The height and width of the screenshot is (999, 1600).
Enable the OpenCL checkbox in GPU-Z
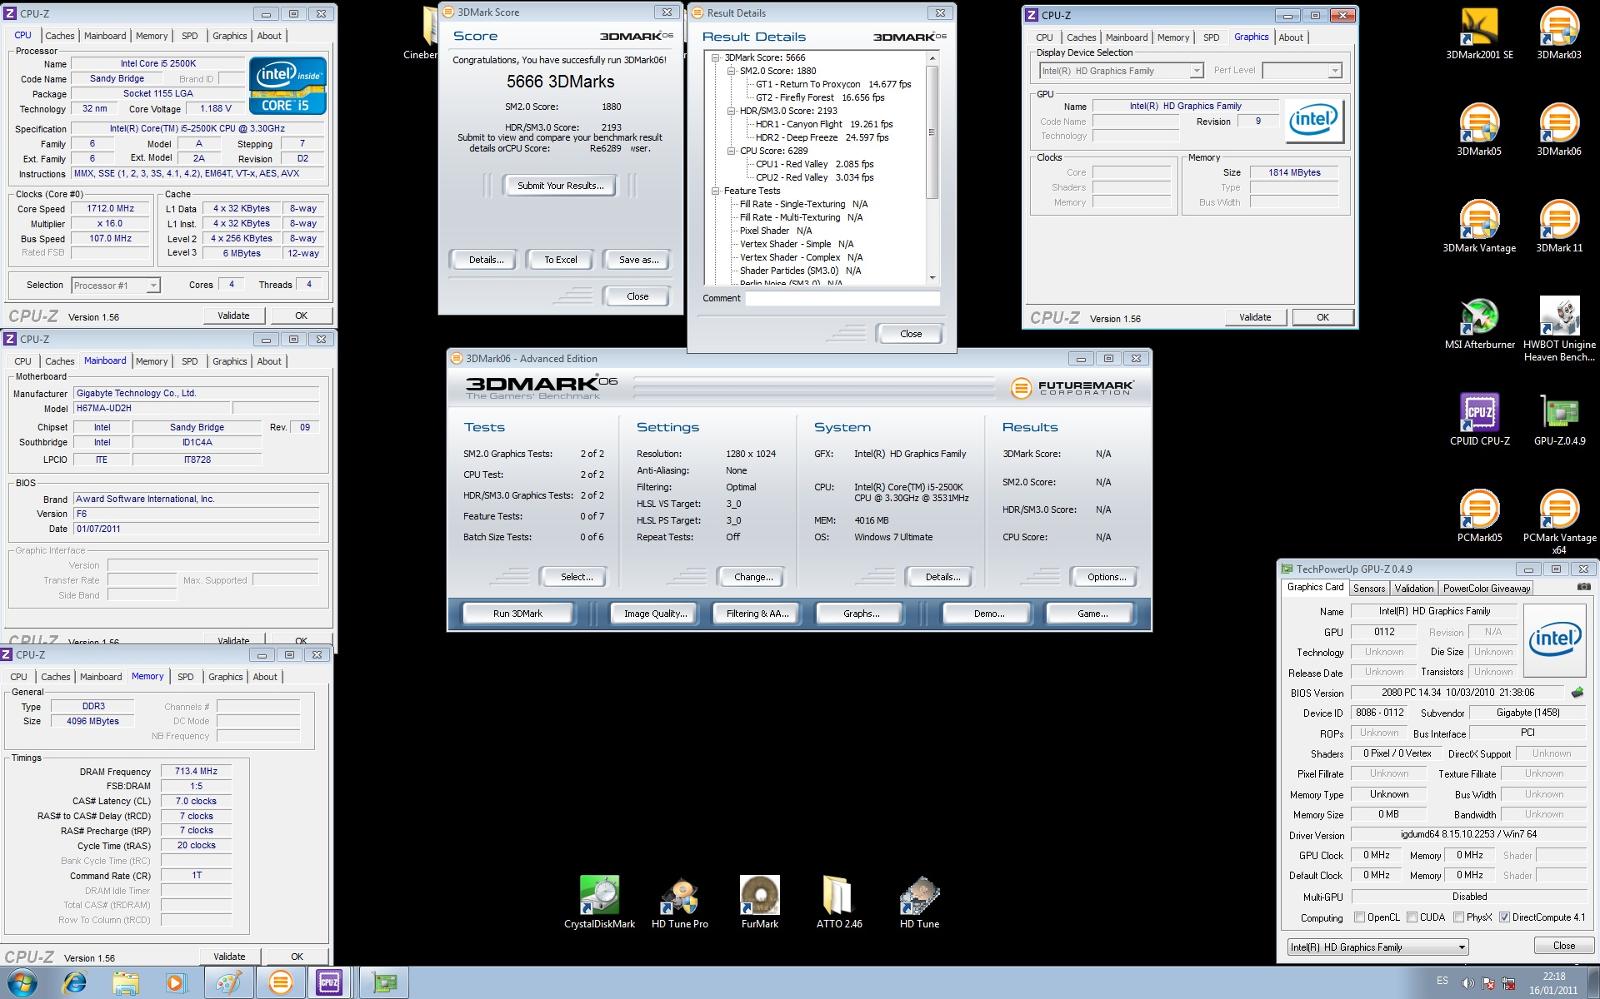pos(1359,917)
